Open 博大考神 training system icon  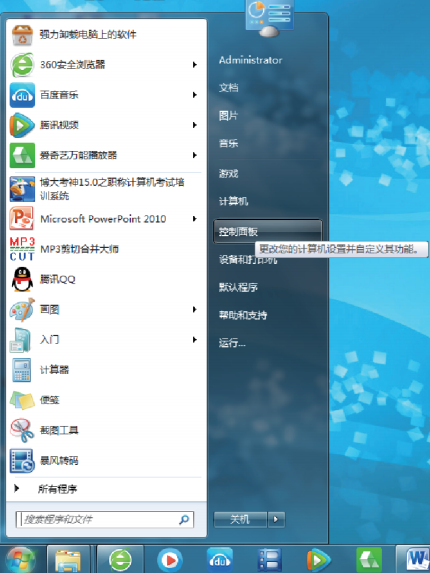coord(22,189)
